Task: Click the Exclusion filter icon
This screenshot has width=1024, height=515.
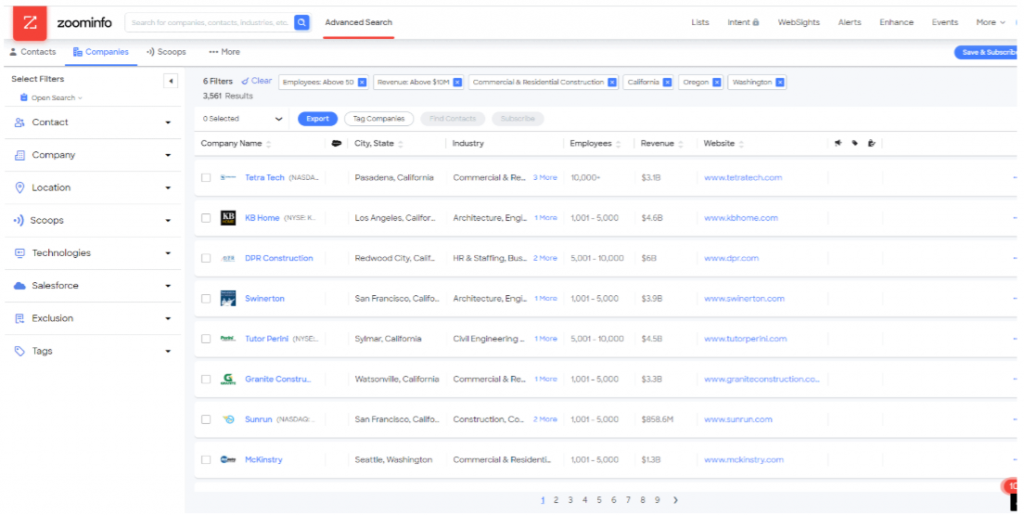Action: [20, 319]
